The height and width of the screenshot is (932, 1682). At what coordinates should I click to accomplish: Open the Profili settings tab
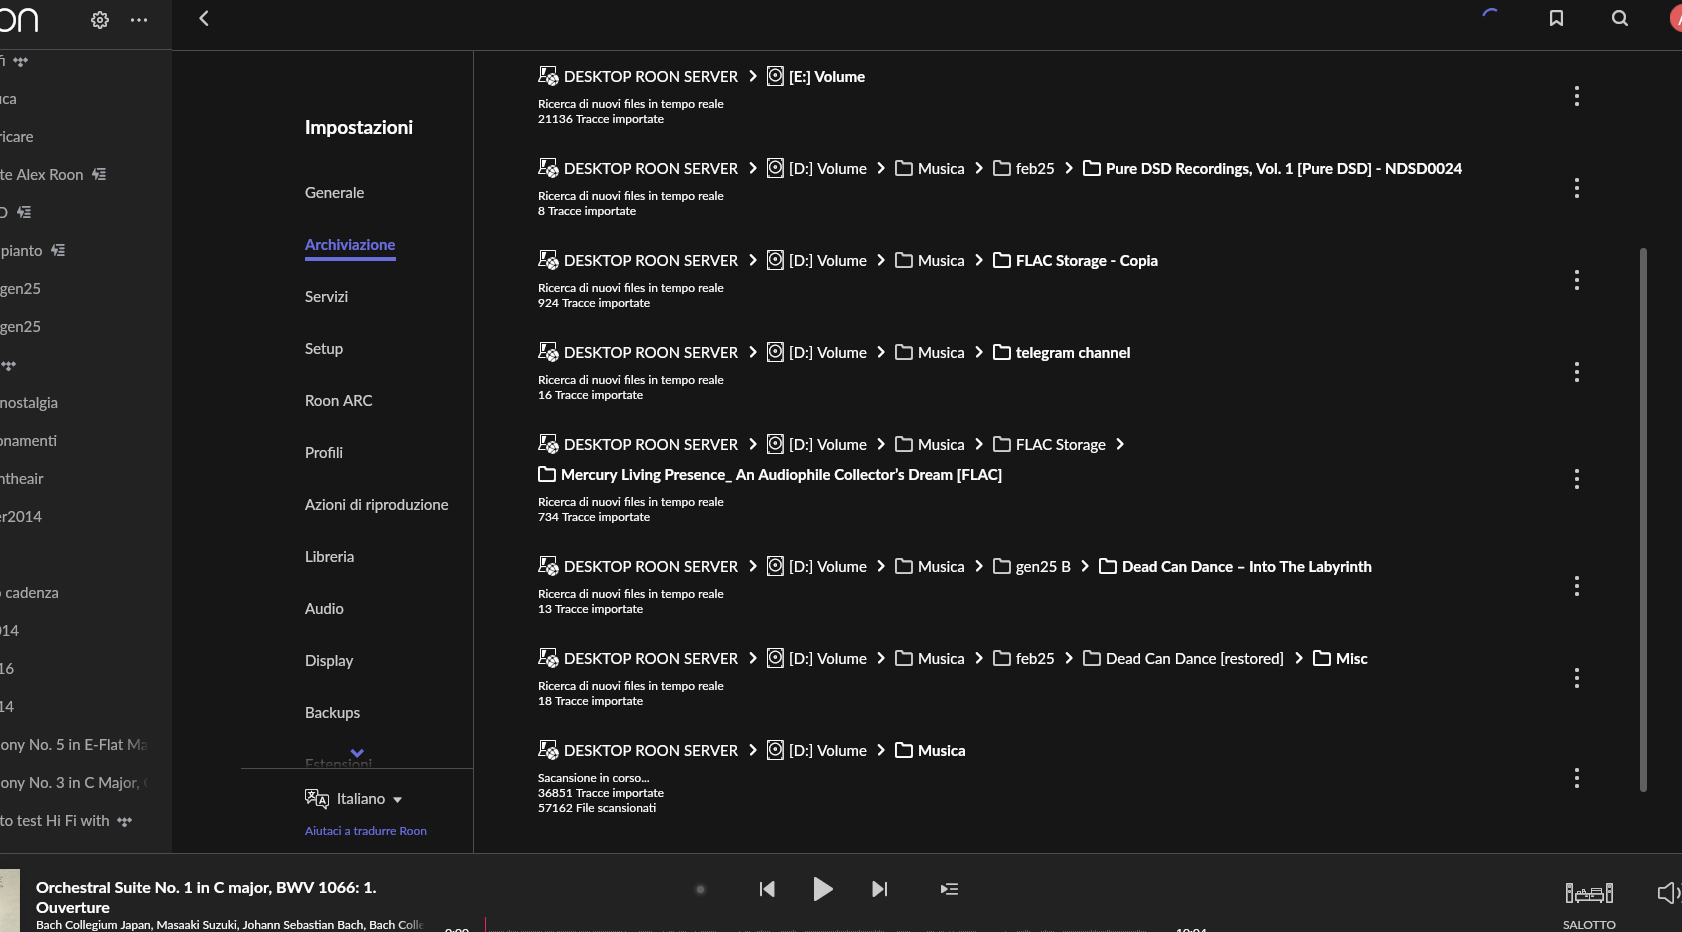(x=324, y=452)
